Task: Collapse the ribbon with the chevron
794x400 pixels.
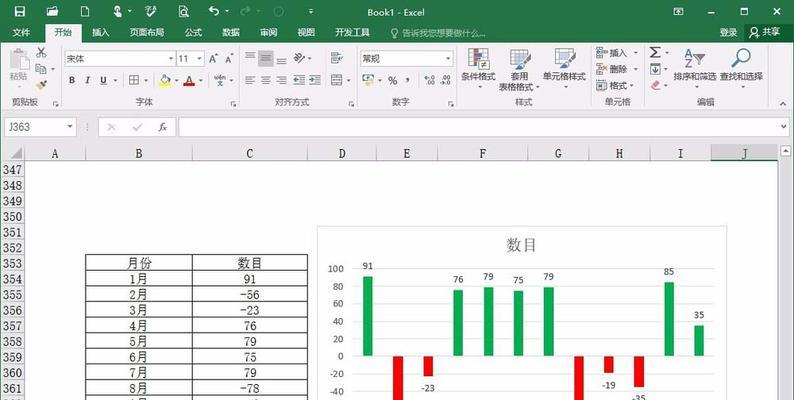Action: [783, 104]
